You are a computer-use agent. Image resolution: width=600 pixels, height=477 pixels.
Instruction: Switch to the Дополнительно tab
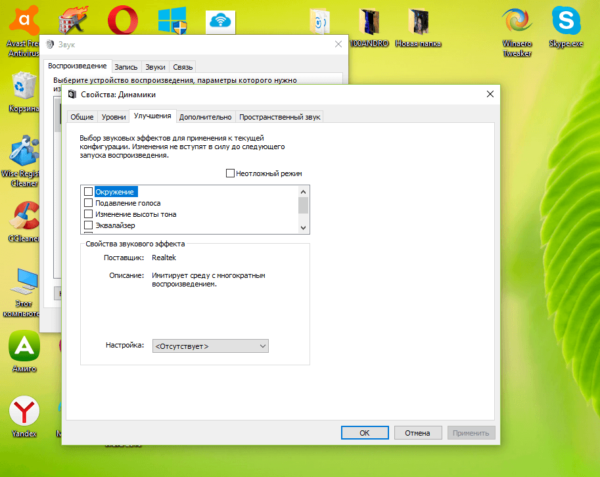tap(205, 117)
